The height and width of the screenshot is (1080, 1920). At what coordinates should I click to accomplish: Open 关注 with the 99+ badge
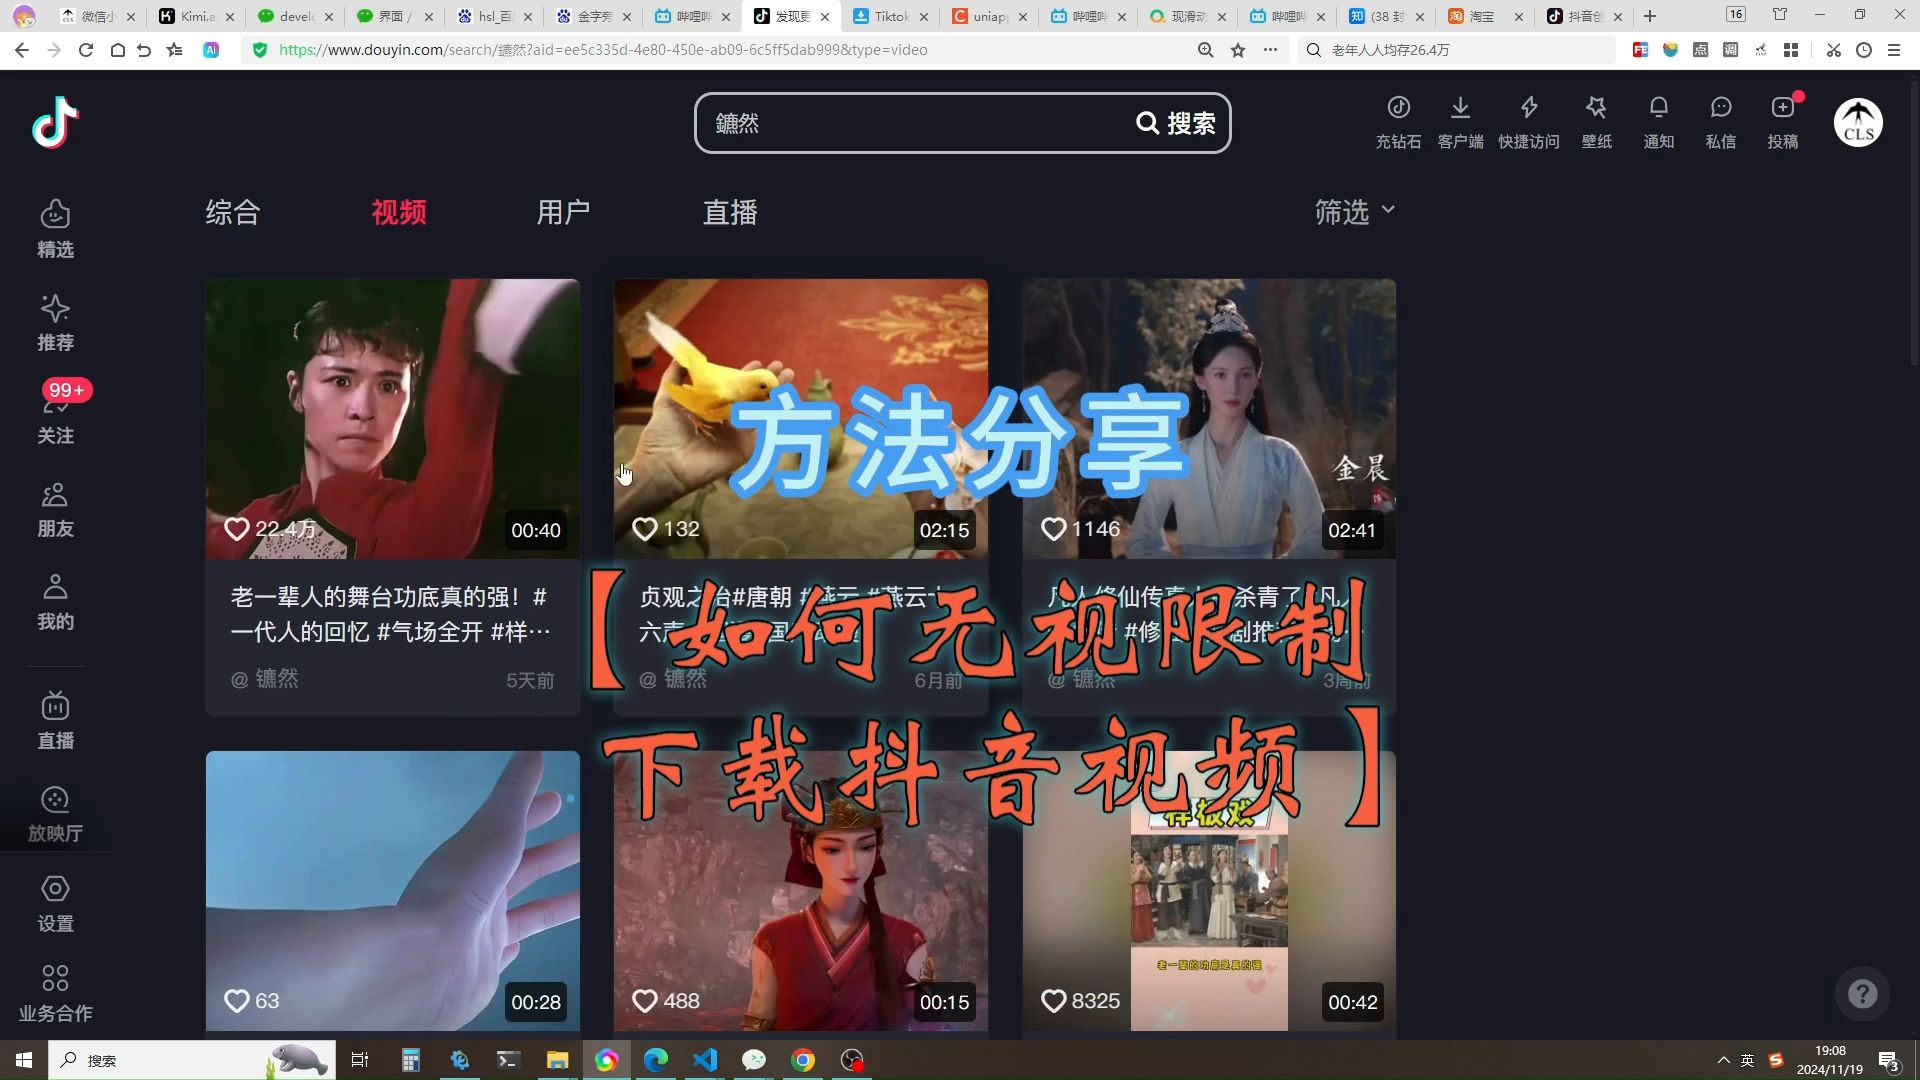(x=55, y=414)
